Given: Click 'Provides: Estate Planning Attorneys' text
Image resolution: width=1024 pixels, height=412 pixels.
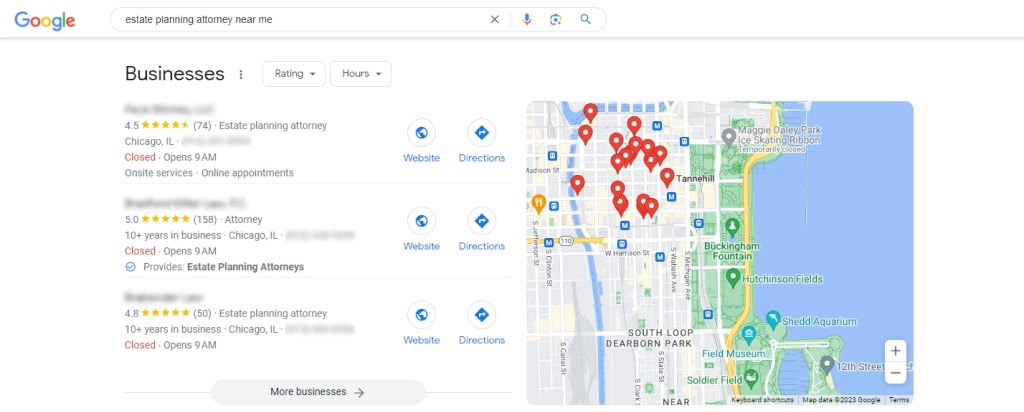Looking at the screenshot, I should click(x=223, y=267).
